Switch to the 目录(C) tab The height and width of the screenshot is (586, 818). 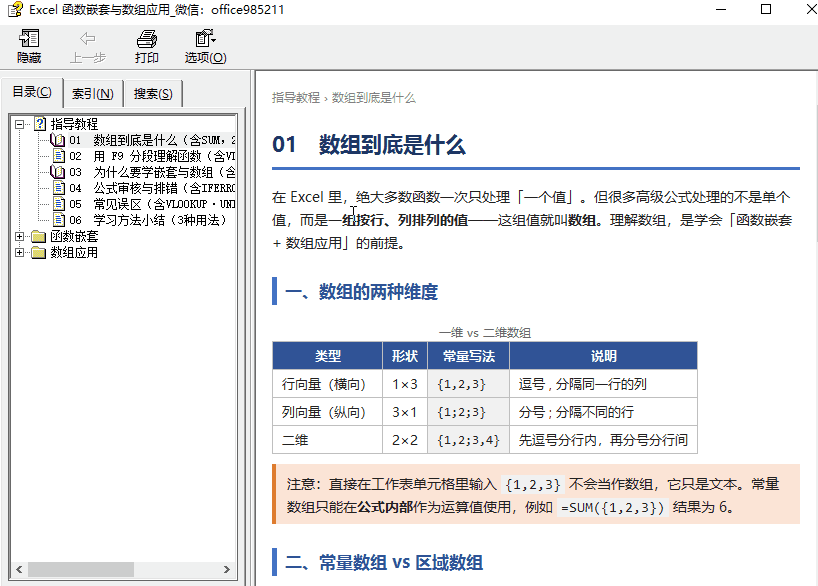pos(32,92)
